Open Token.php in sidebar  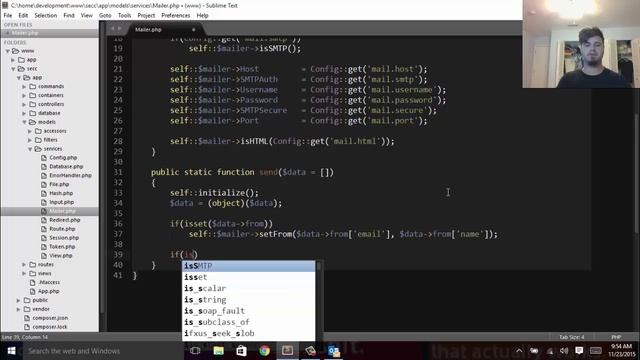click(62, 247)
